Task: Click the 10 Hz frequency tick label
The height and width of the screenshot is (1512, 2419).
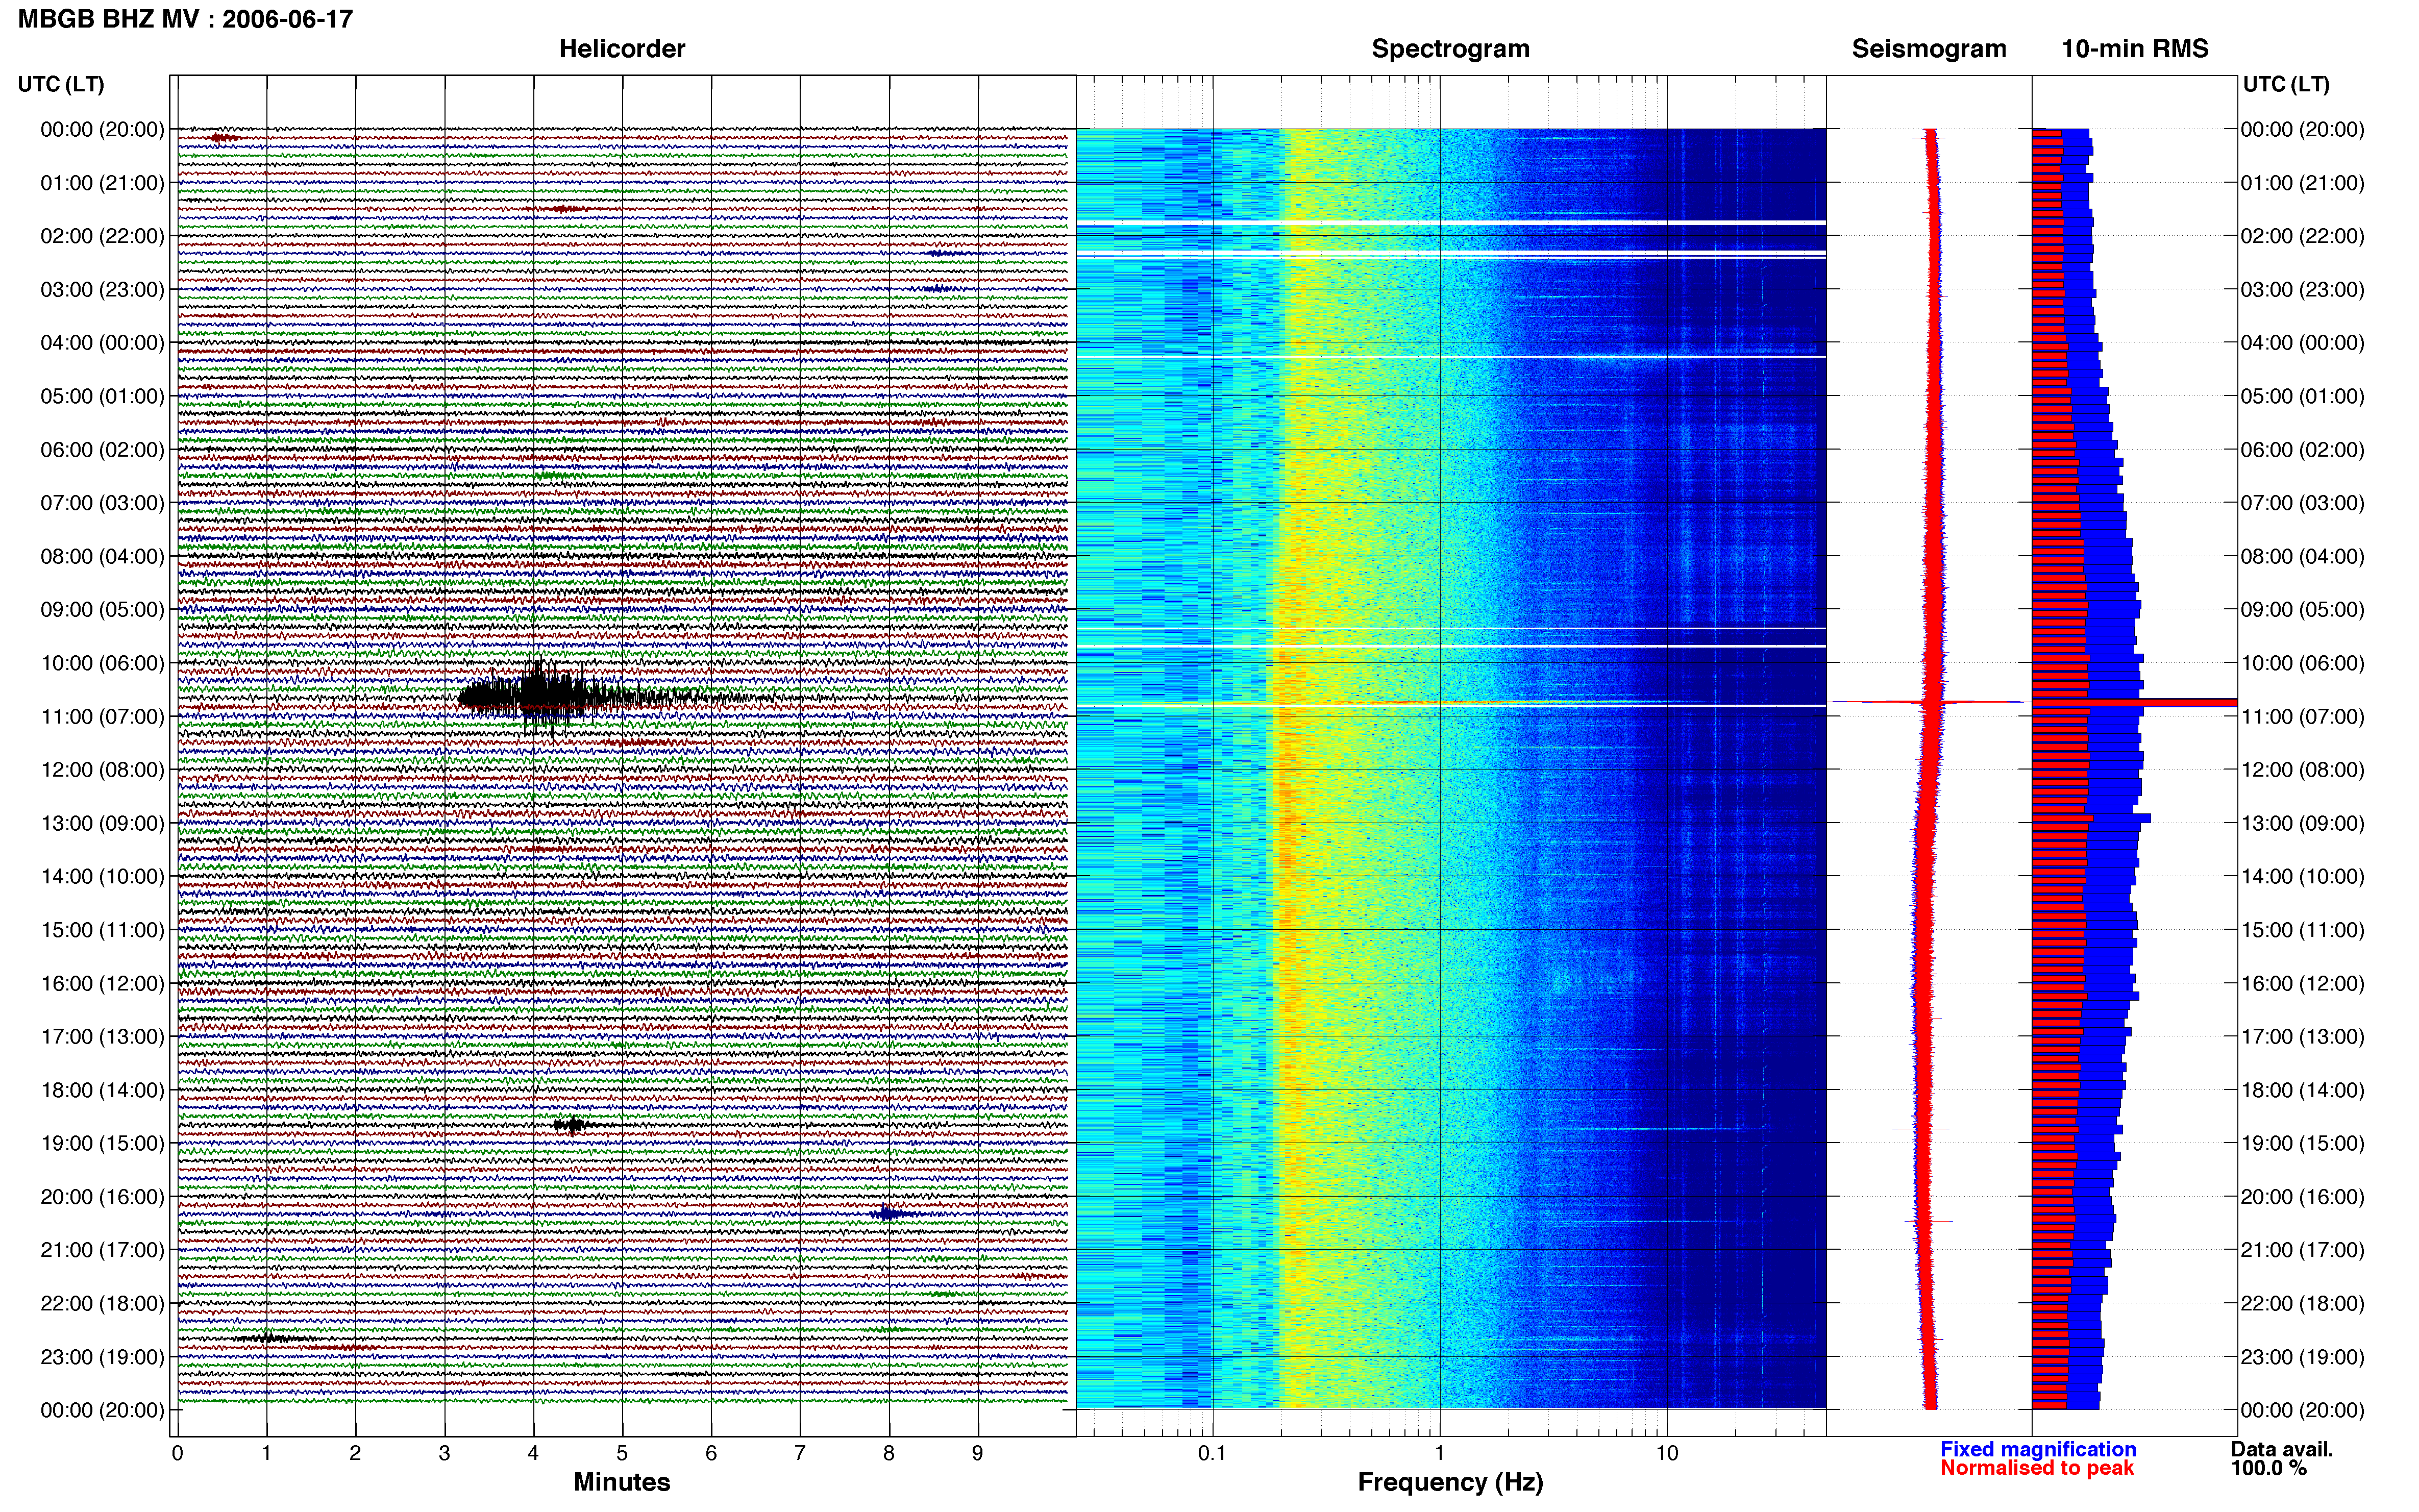Action: tap(1666, 1453)
